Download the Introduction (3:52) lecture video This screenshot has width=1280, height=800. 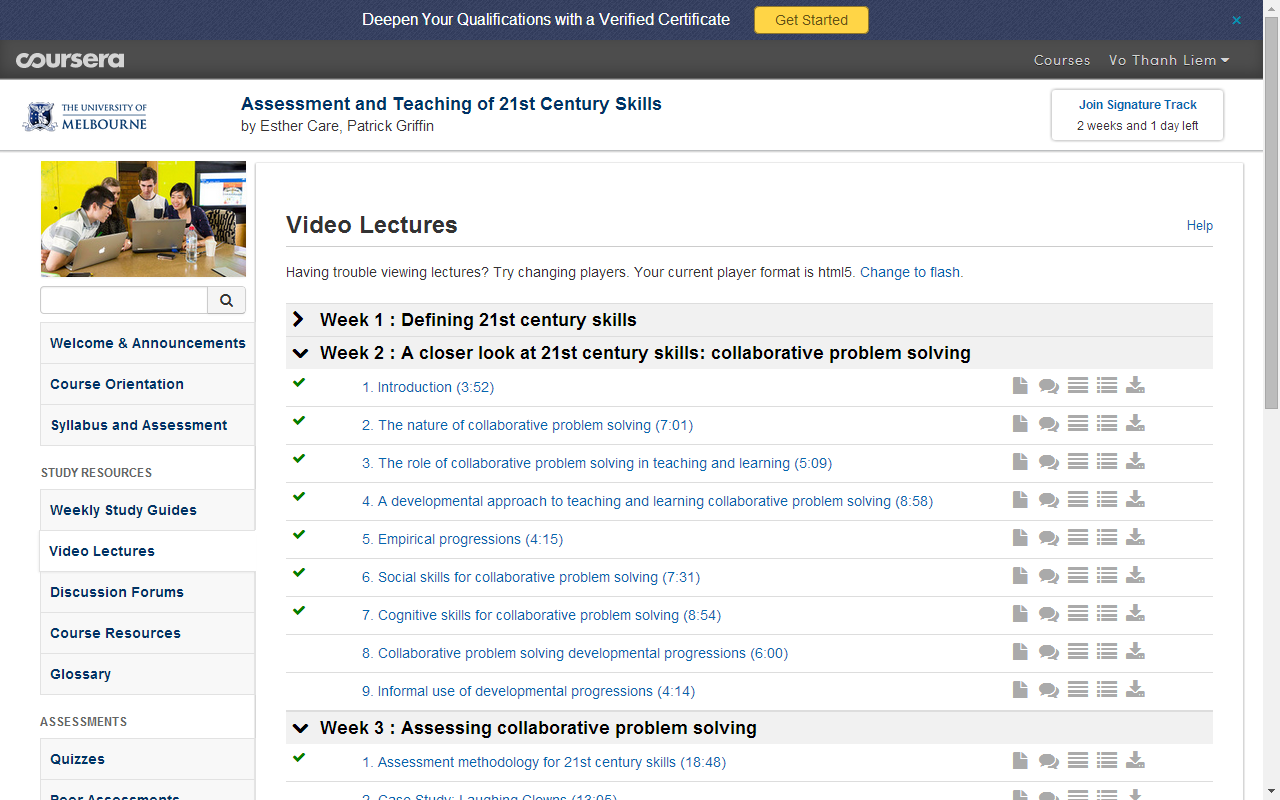point(1135,386)
